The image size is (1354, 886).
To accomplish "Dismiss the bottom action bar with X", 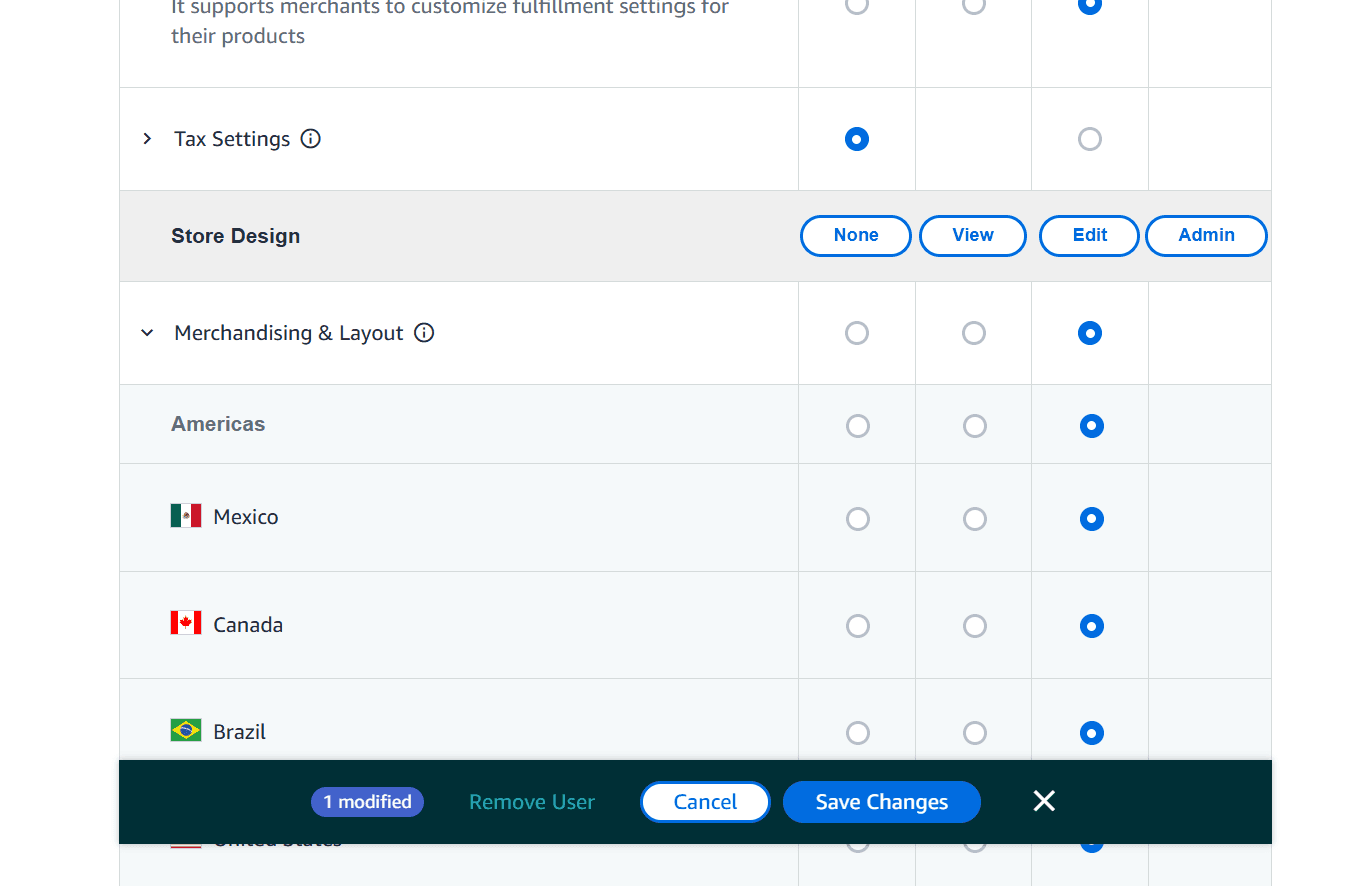I will [x=1044, y=801].
